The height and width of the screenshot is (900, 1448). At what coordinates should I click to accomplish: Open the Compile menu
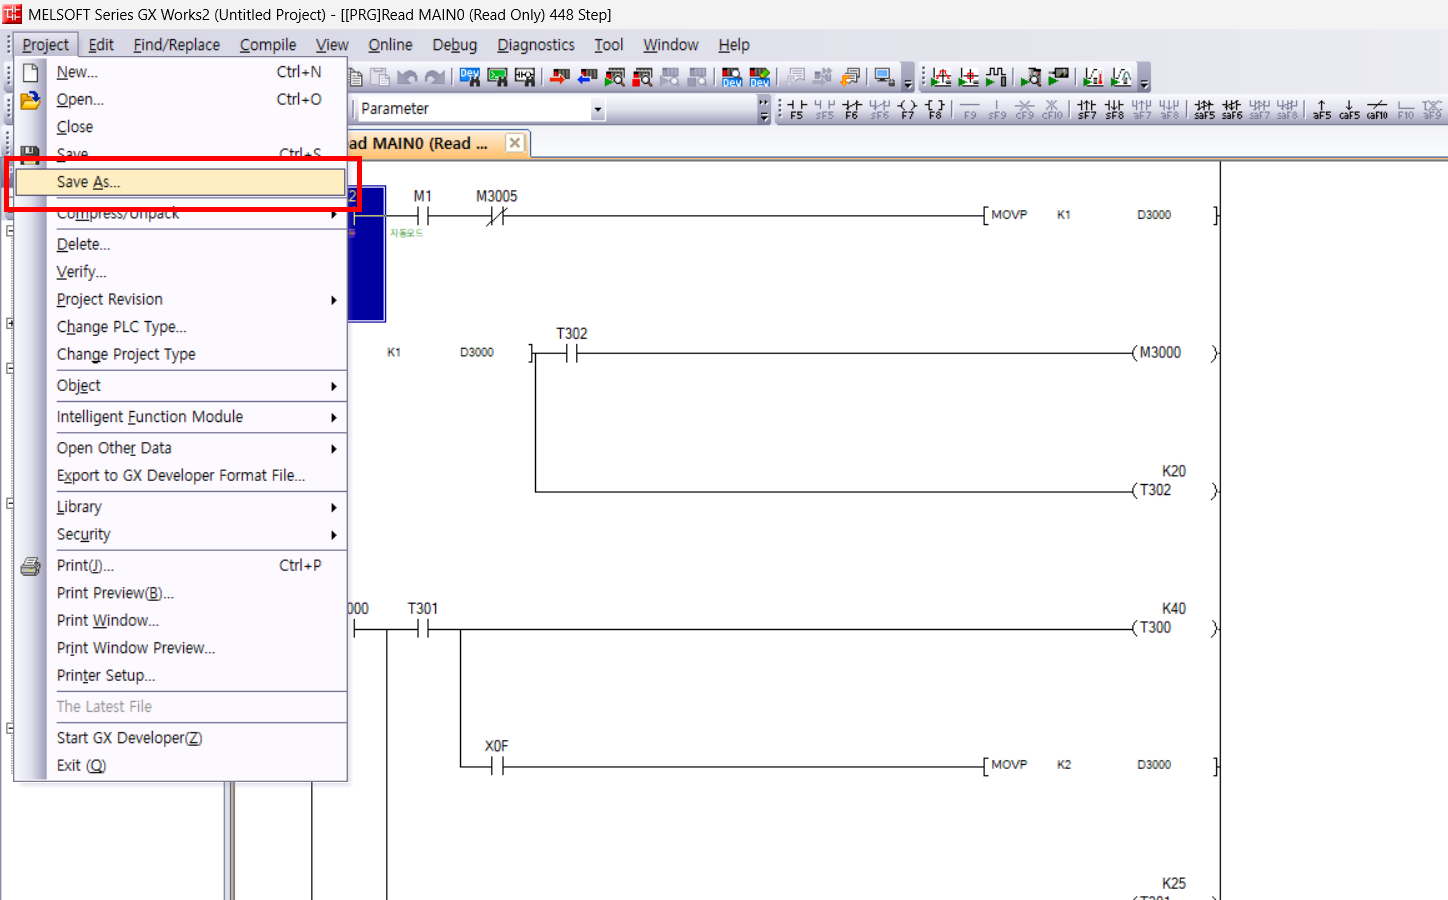[268, 45]
